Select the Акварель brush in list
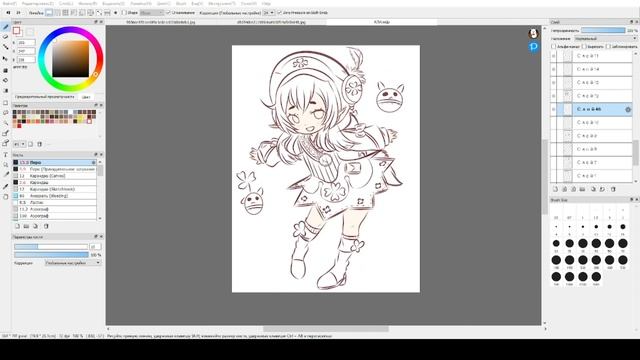The width and height of the screenshot is (640, 360). (54, 196)
